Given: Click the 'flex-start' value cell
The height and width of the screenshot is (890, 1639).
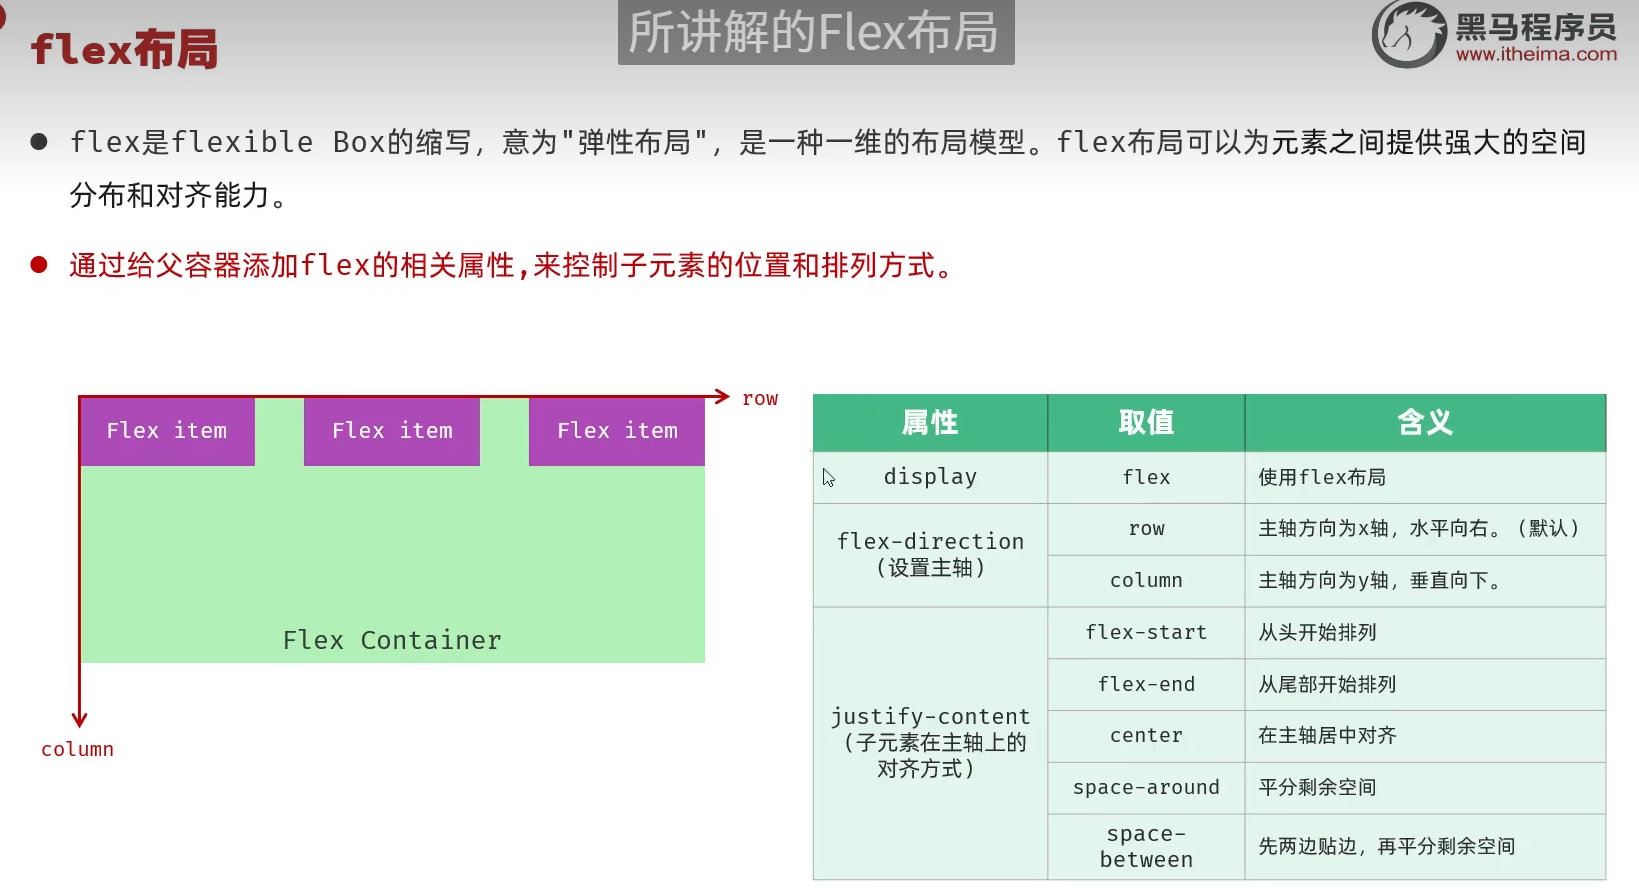Looking at the screenshot, I should tap(1146, 633).
